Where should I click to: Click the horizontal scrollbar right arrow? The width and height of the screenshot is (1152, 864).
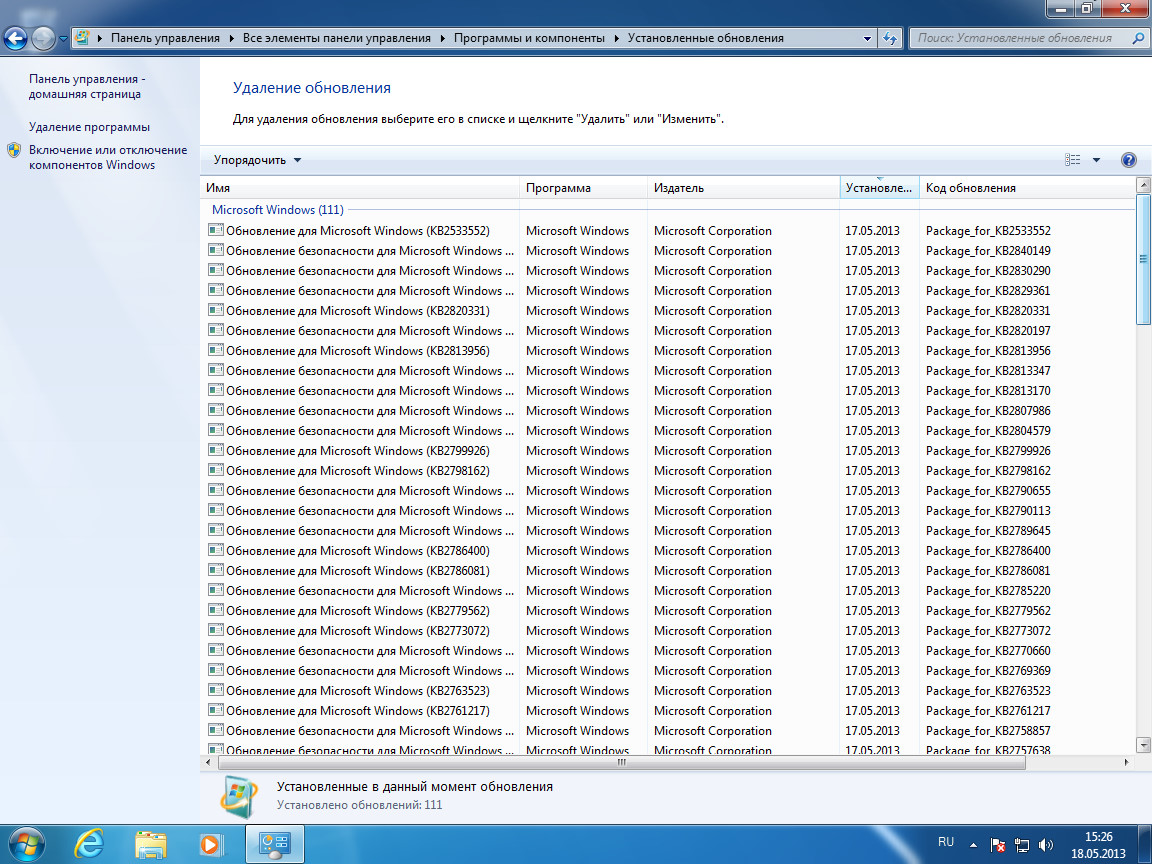click(1127, 763)
